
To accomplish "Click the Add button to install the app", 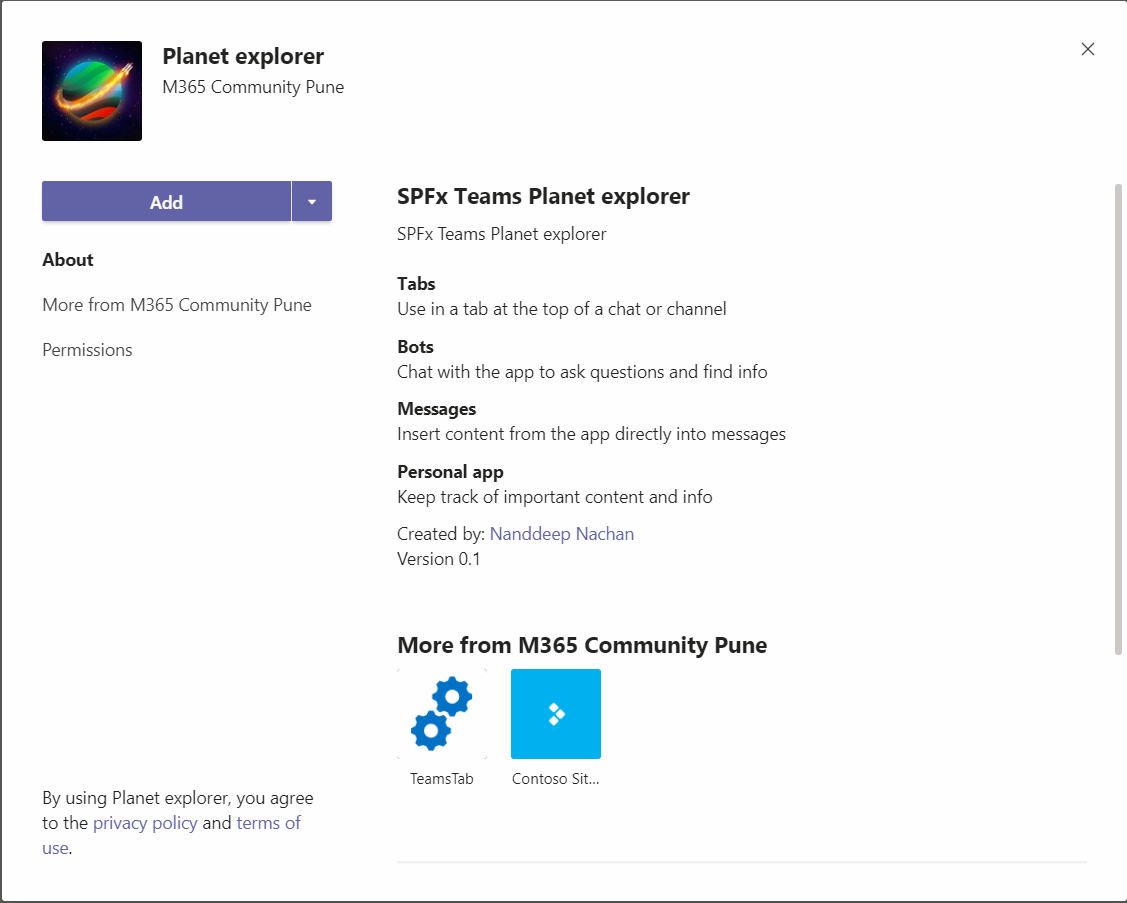I will (166, 202).
